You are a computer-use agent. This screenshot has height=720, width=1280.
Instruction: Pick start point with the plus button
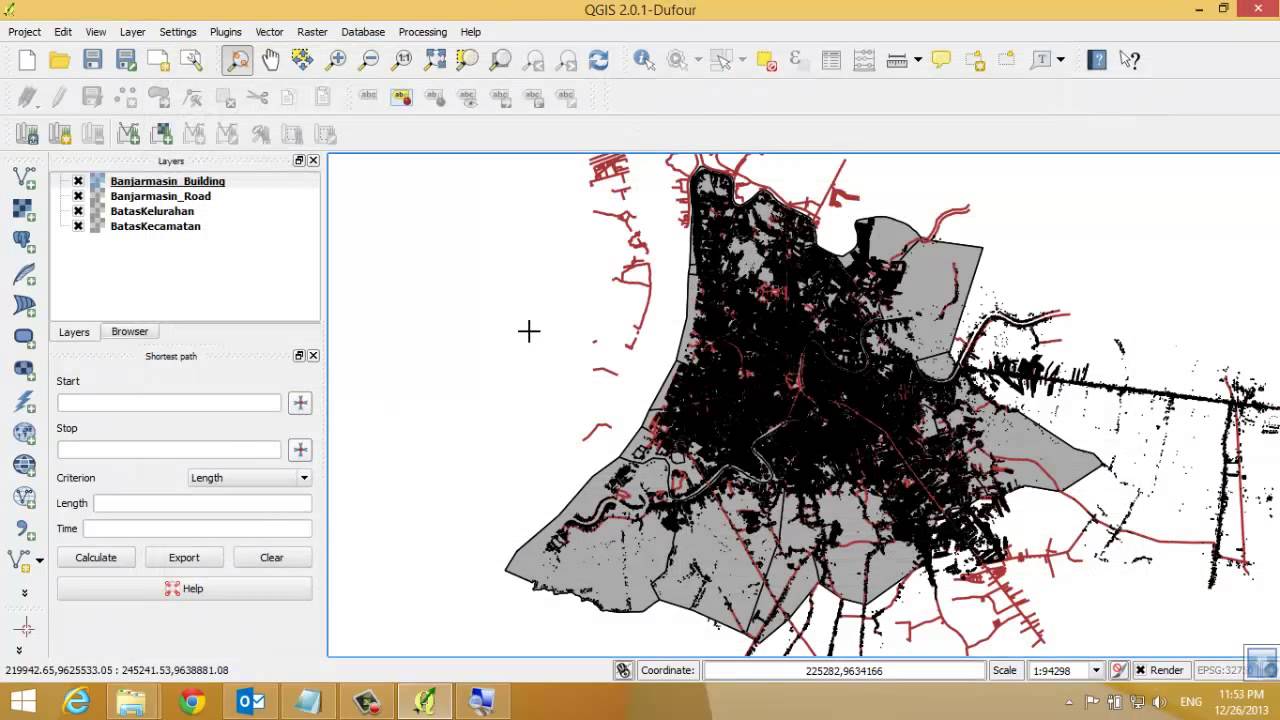pos(299,403)
